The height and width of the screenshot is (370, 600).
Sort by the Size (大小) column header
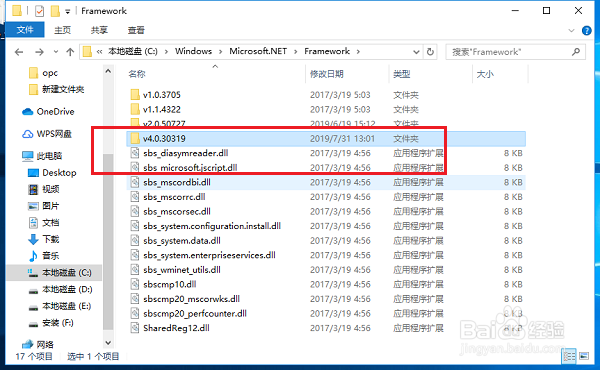[485, 74]
